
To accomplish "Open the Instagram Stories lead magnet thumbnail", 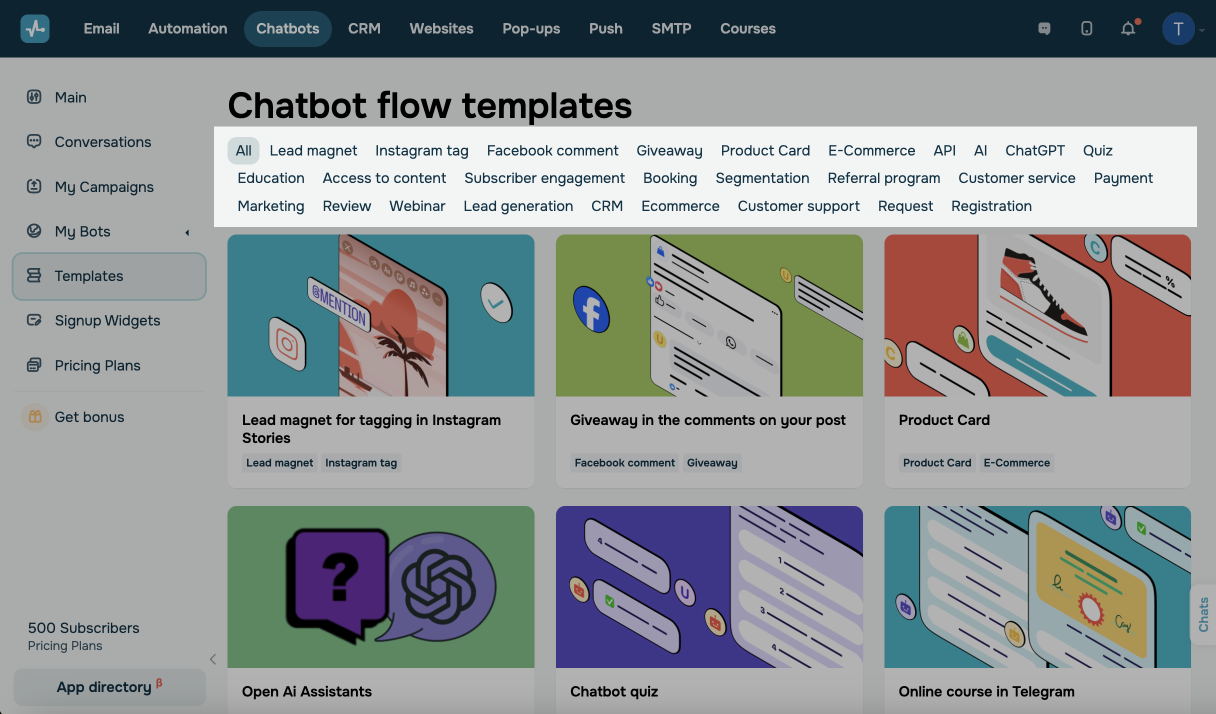I will (x=381, y=316).
